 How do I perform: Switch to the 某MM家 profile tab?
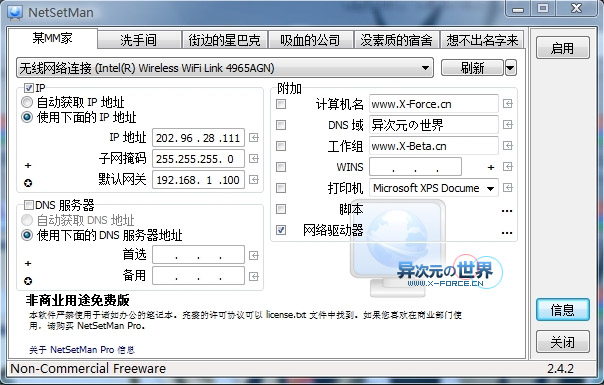(52, 38)
